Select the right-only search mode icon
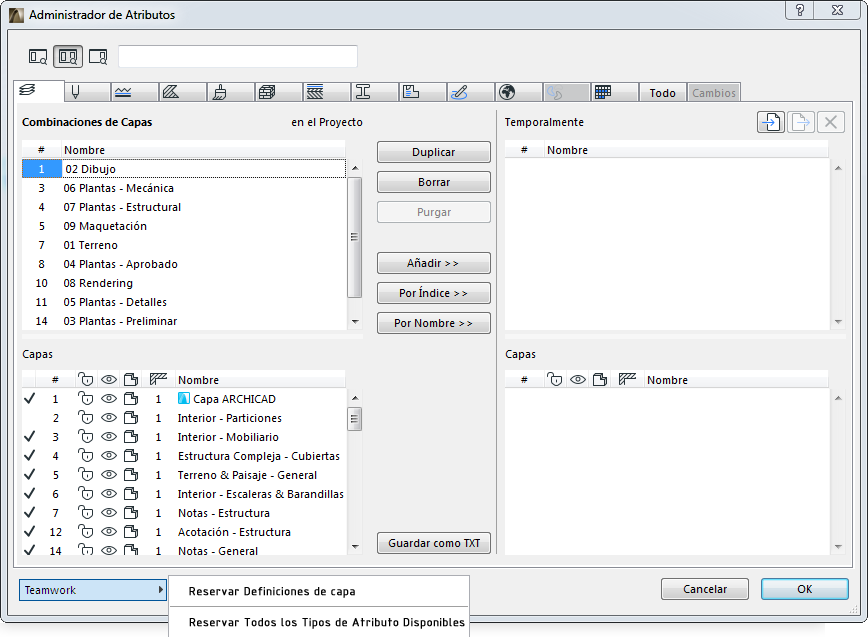Image resolution: width=868 pixels, height=637 pixels. (98, 56)
